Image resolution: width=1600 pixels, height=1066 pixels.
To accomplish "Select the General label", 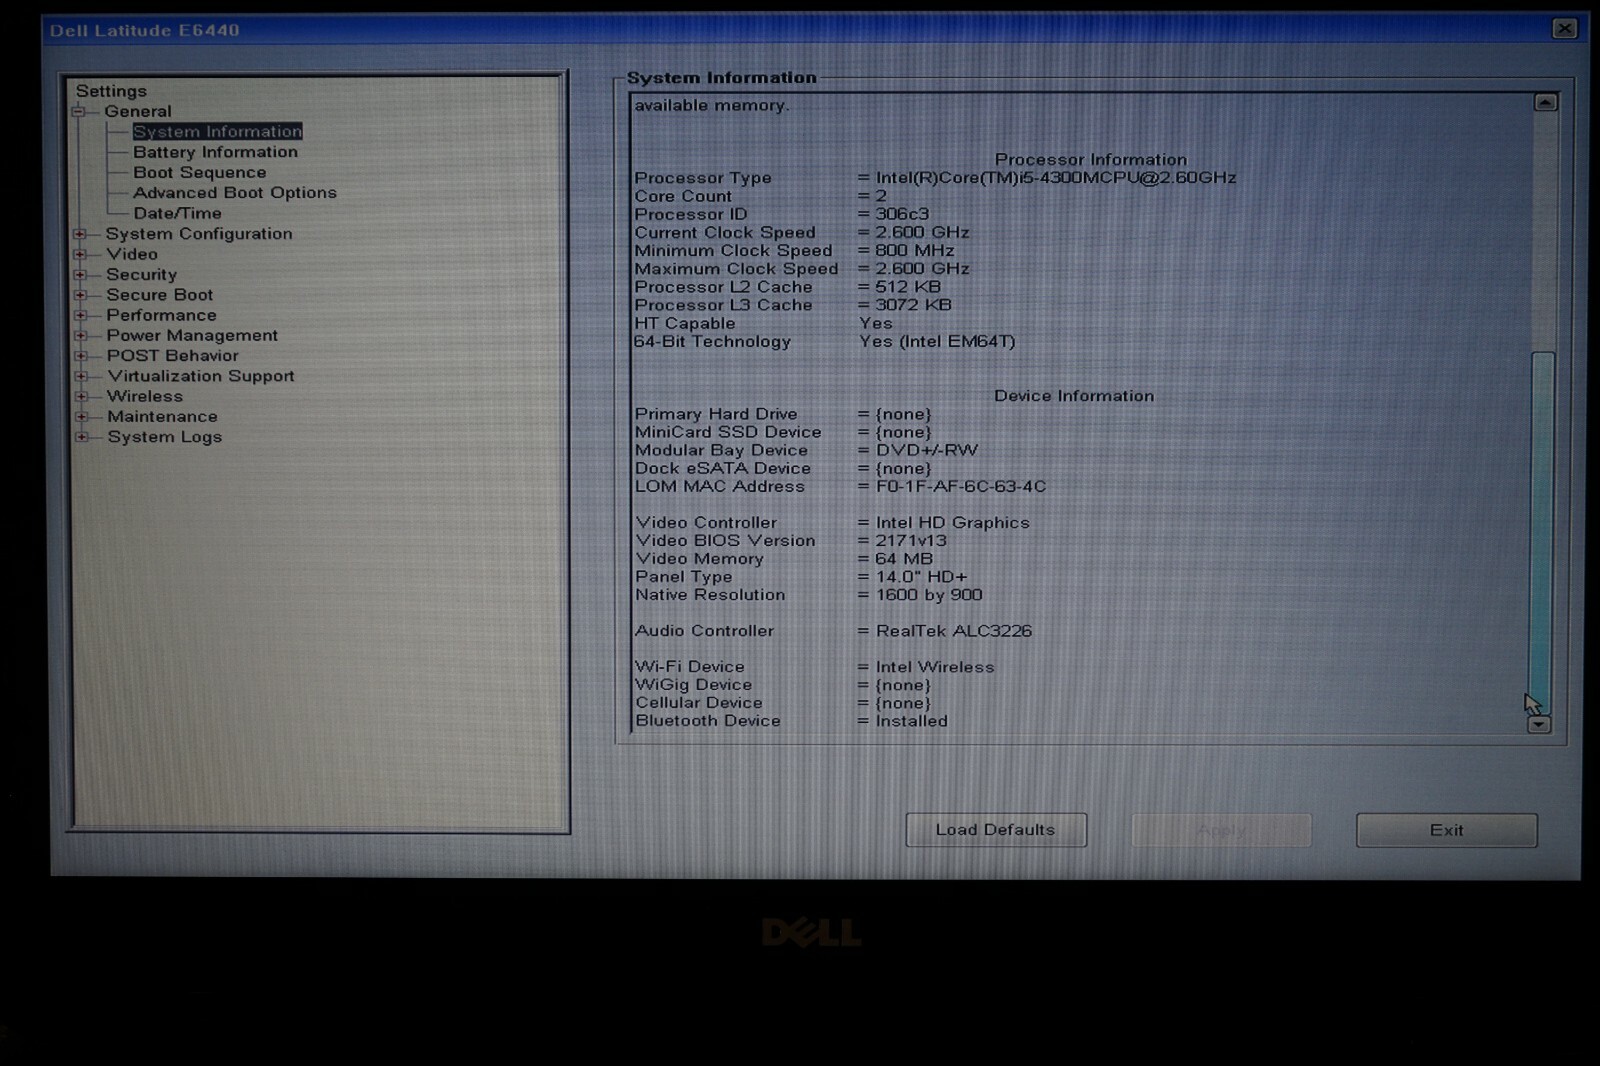I will 138,112.
